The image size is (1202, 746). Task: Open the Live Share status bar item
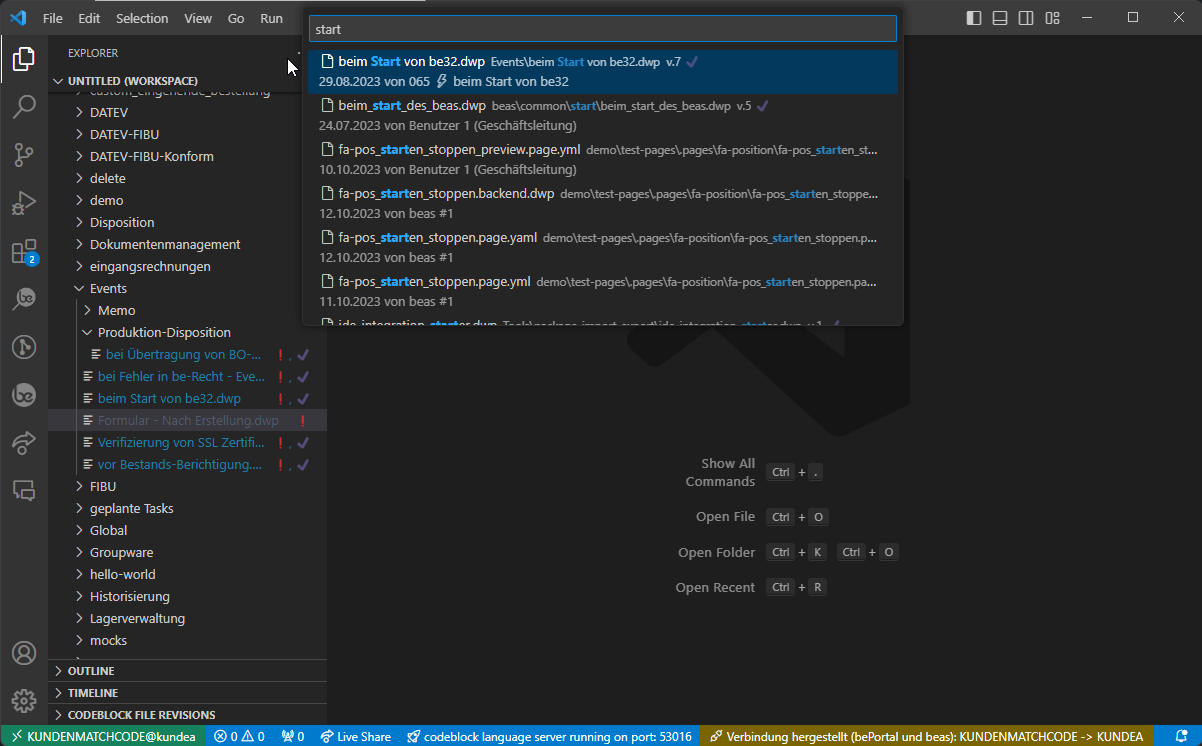(355, 736)
